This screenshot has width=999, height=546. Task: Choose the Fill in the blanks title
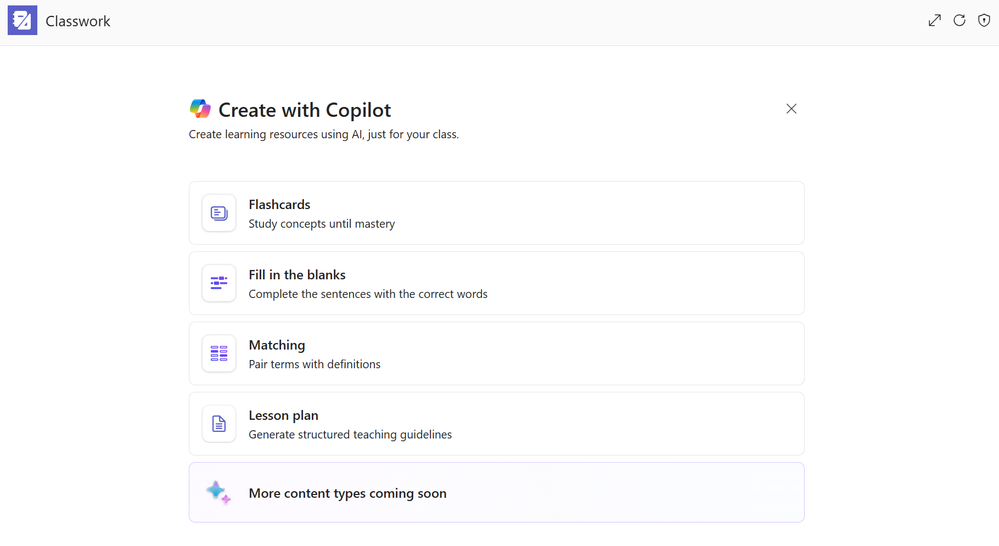coord(297,275)
